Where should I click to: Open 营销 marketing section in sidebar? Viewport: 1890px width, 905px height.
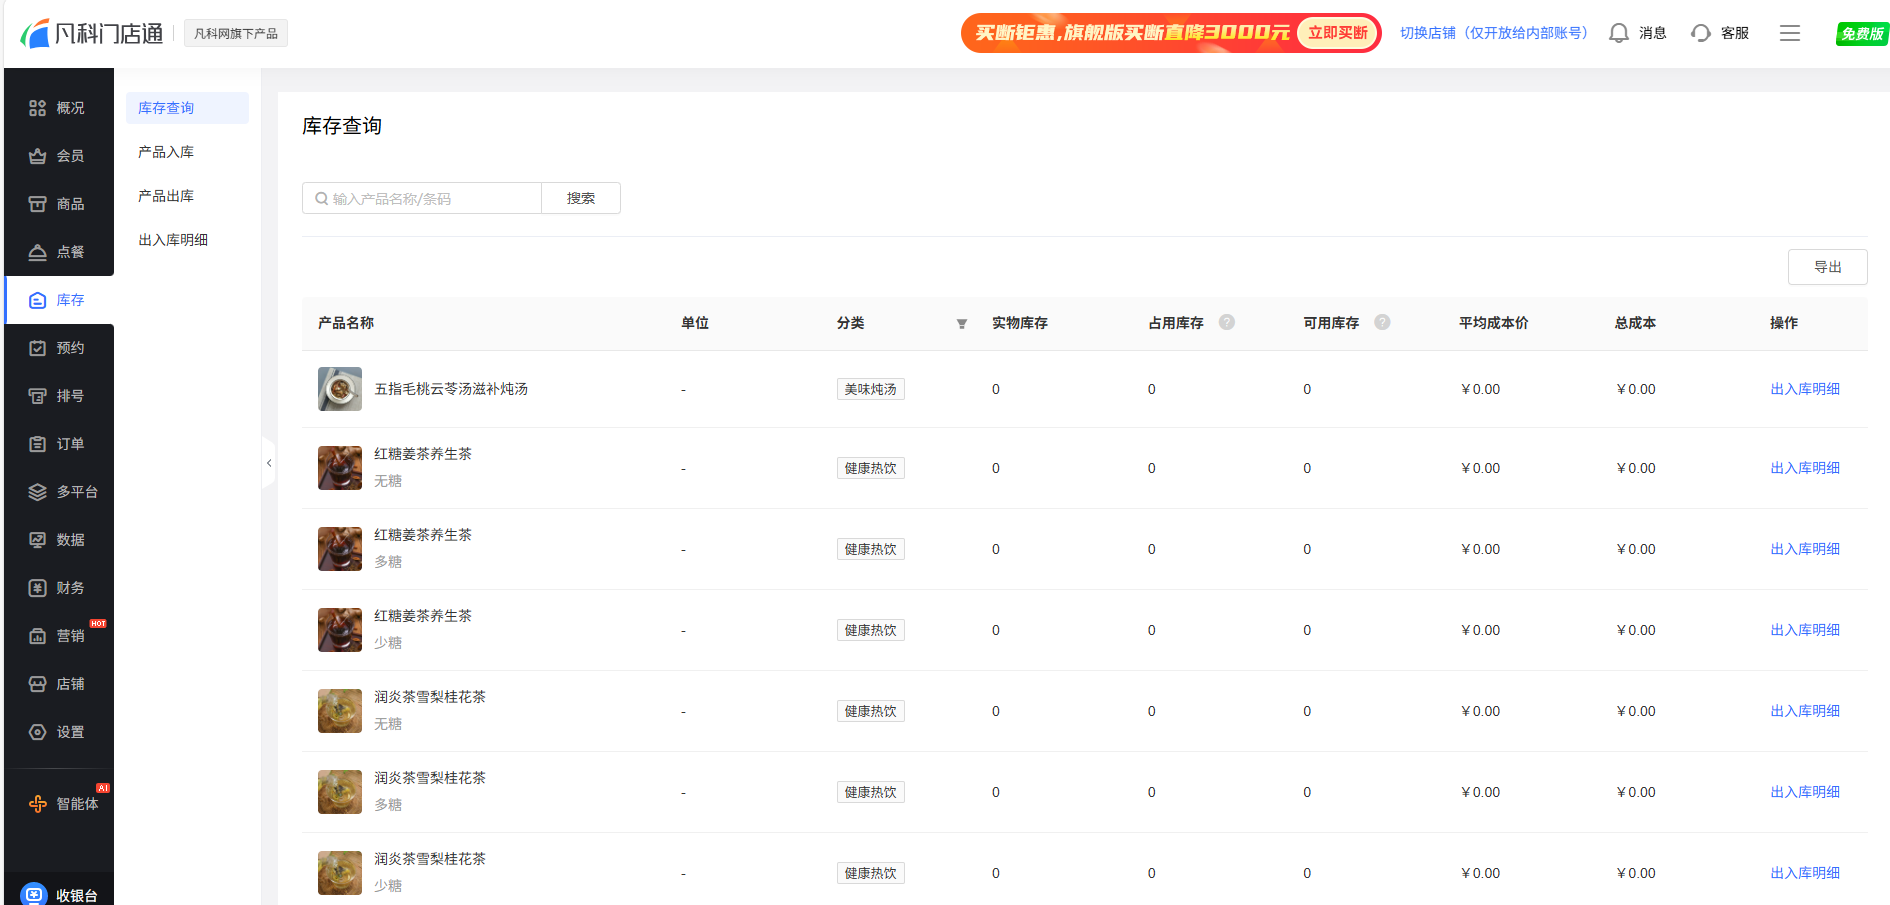[x=58, y=636]
